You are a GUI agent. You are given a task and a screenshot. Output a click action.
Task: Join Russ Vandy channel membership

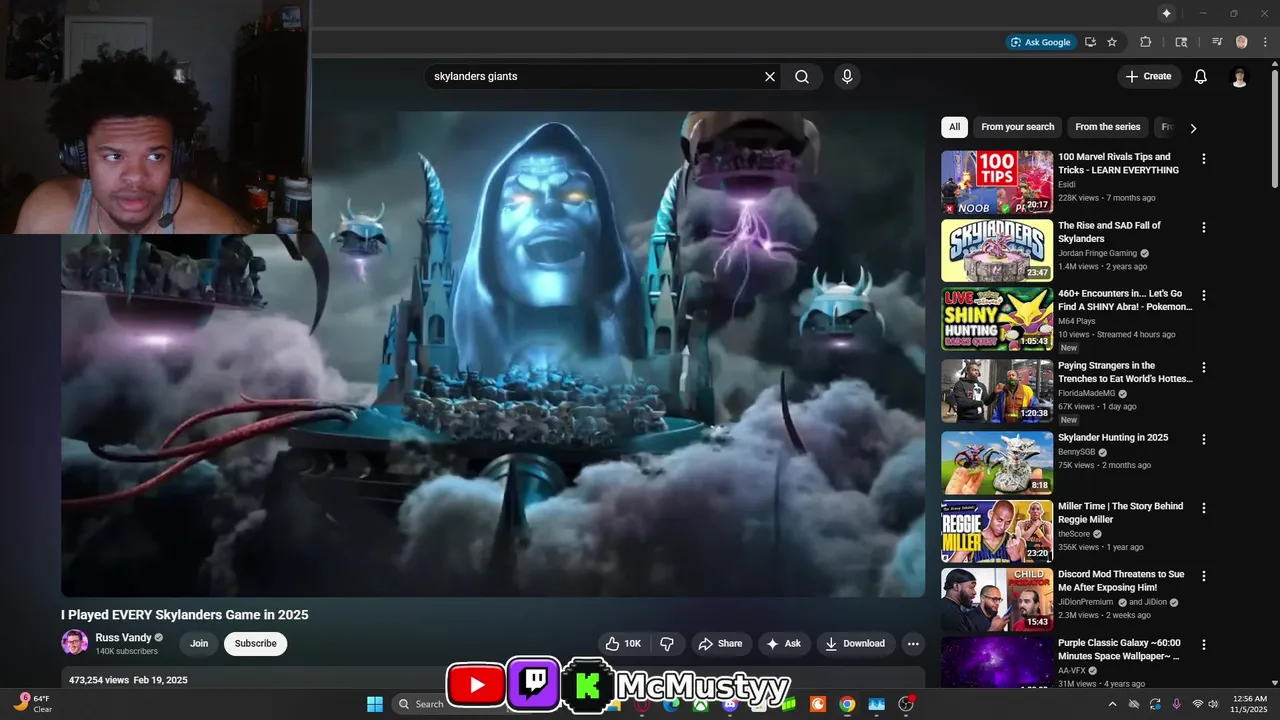pos(199,644)
